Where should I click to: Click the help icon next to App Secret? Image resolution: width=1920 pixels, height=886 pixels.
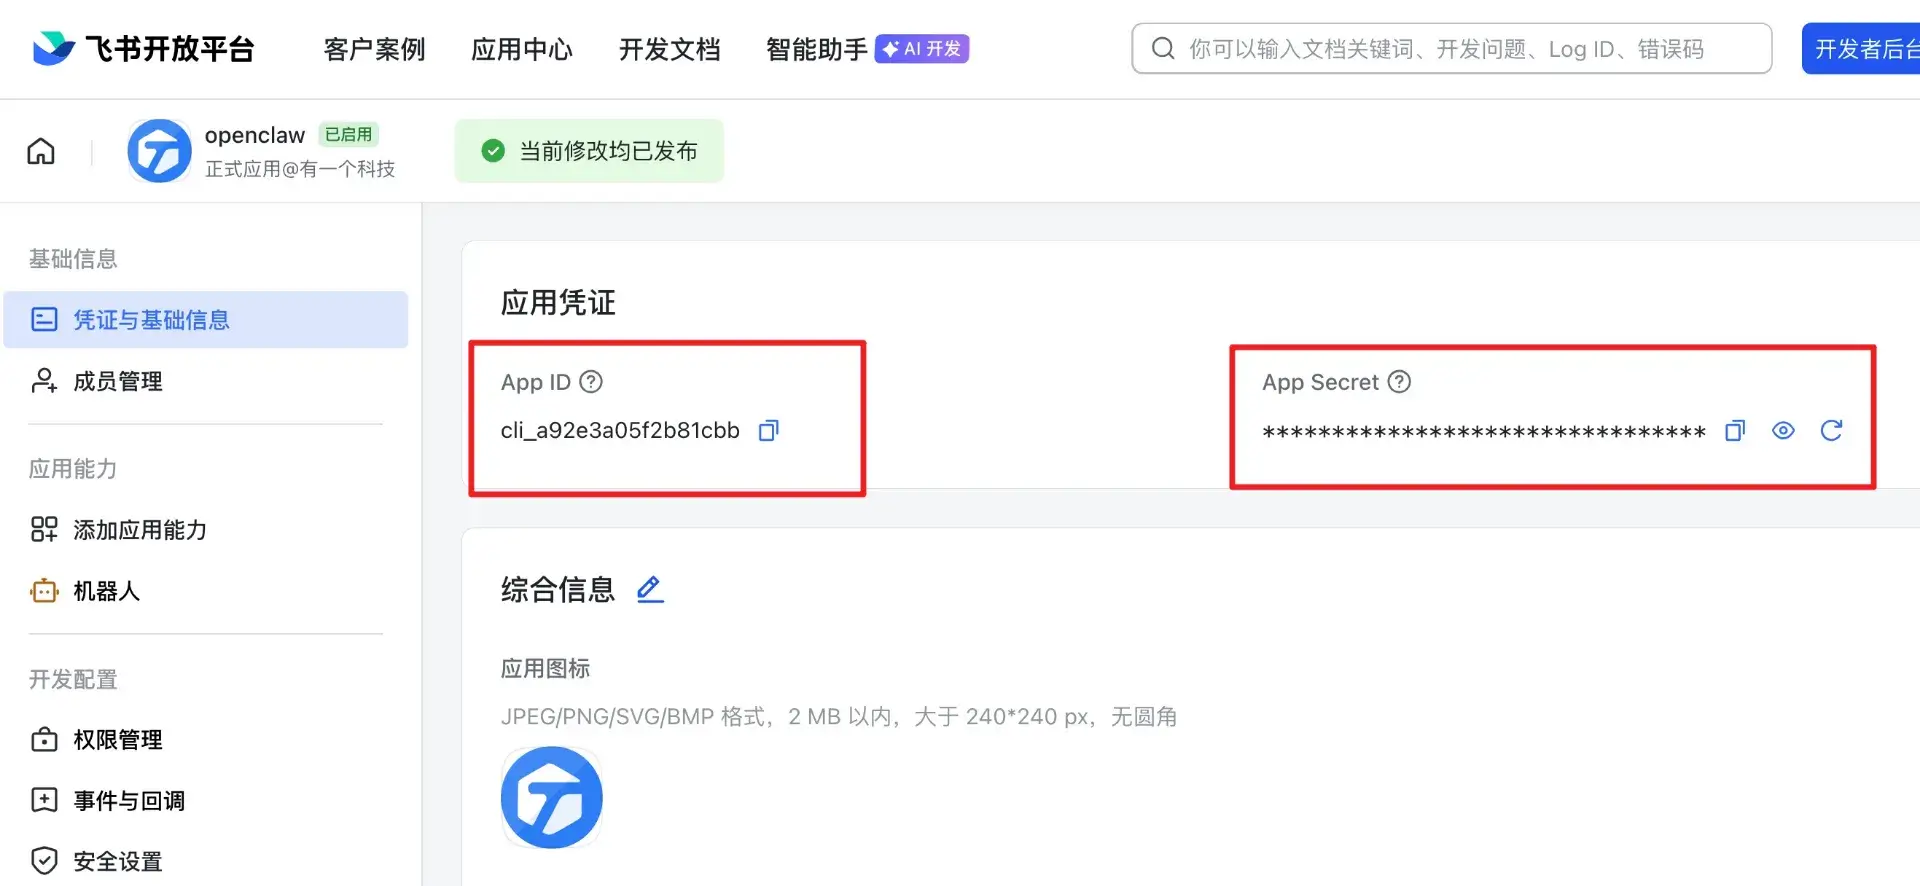coord(1399,382)
